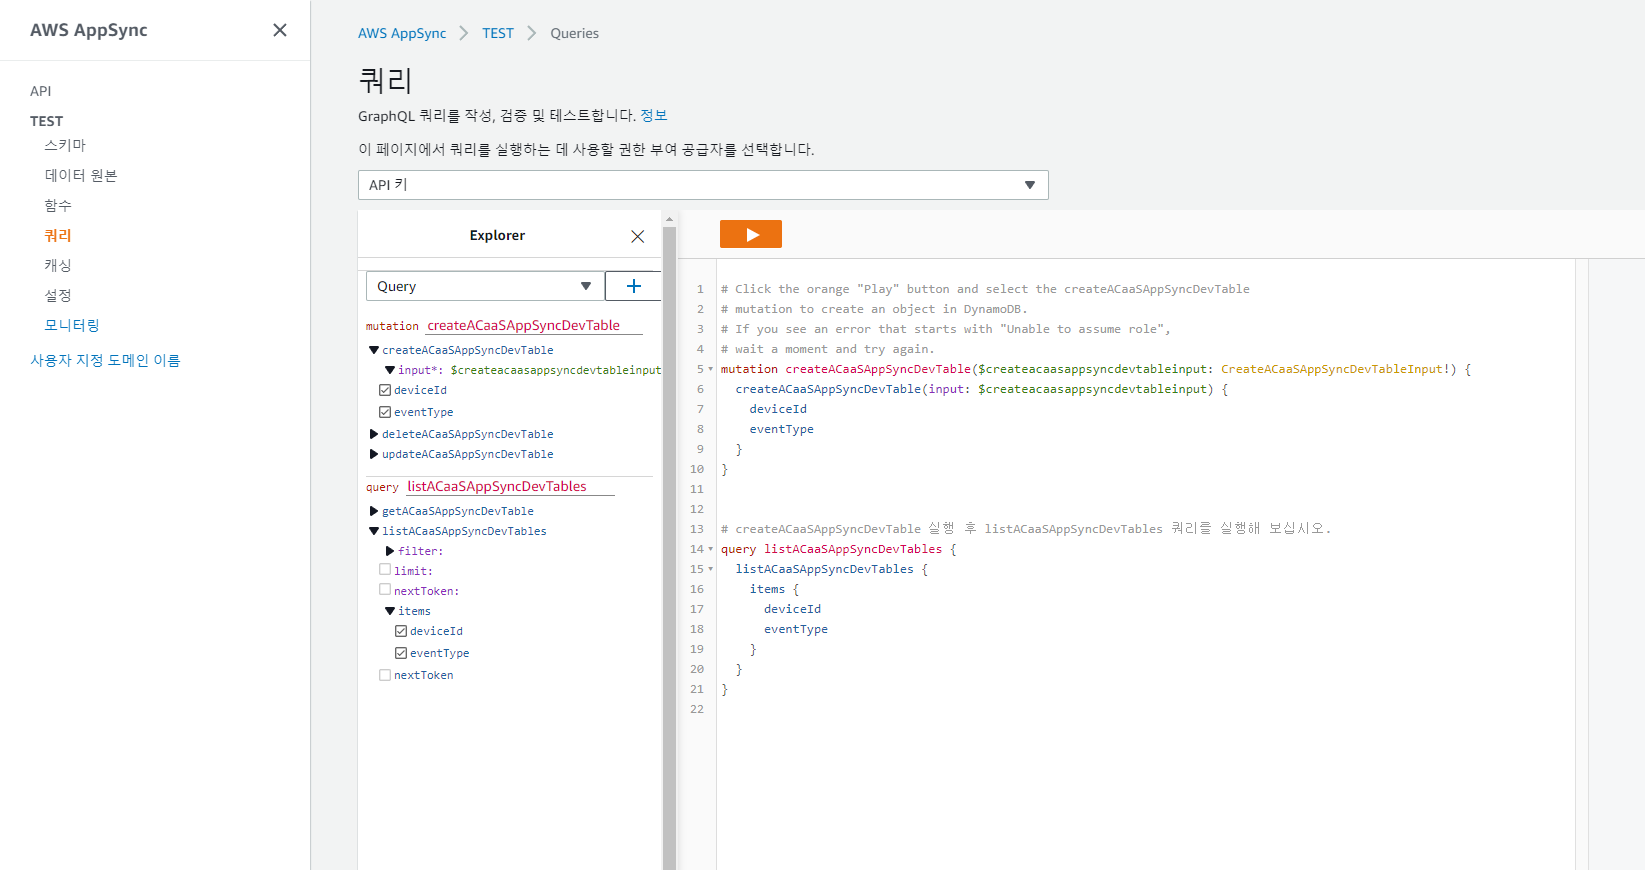
Task: Go to API in the sidebar
Action: [x=41, y=91]
